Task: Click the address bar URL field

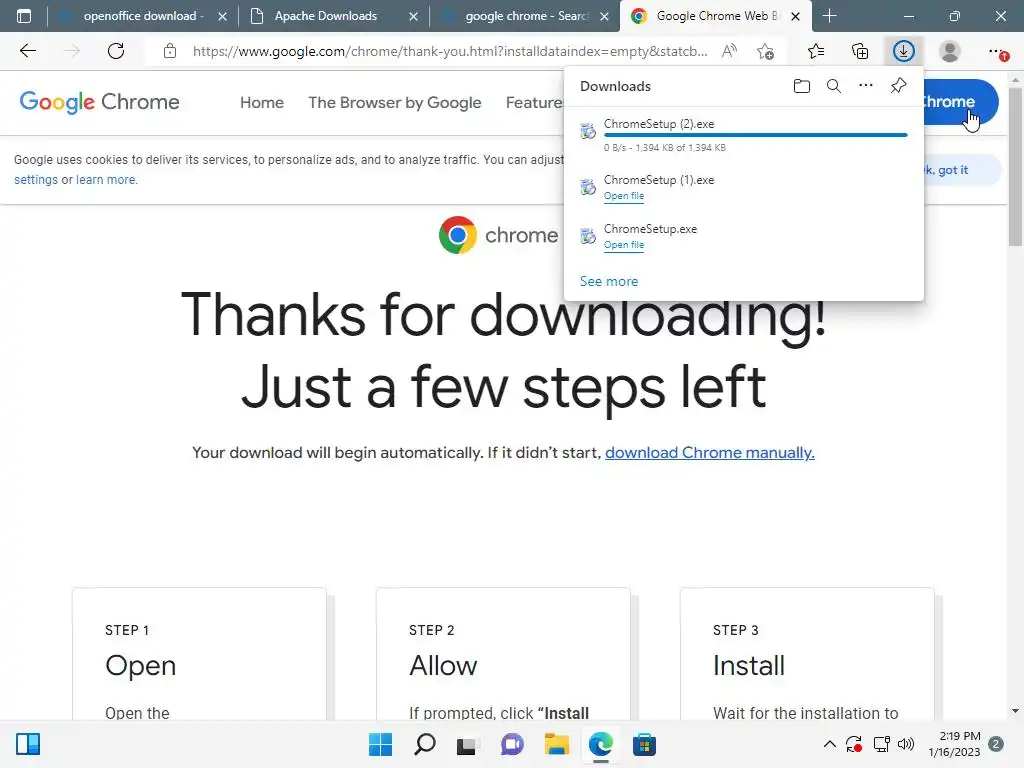Action: (x=450, y=51)
